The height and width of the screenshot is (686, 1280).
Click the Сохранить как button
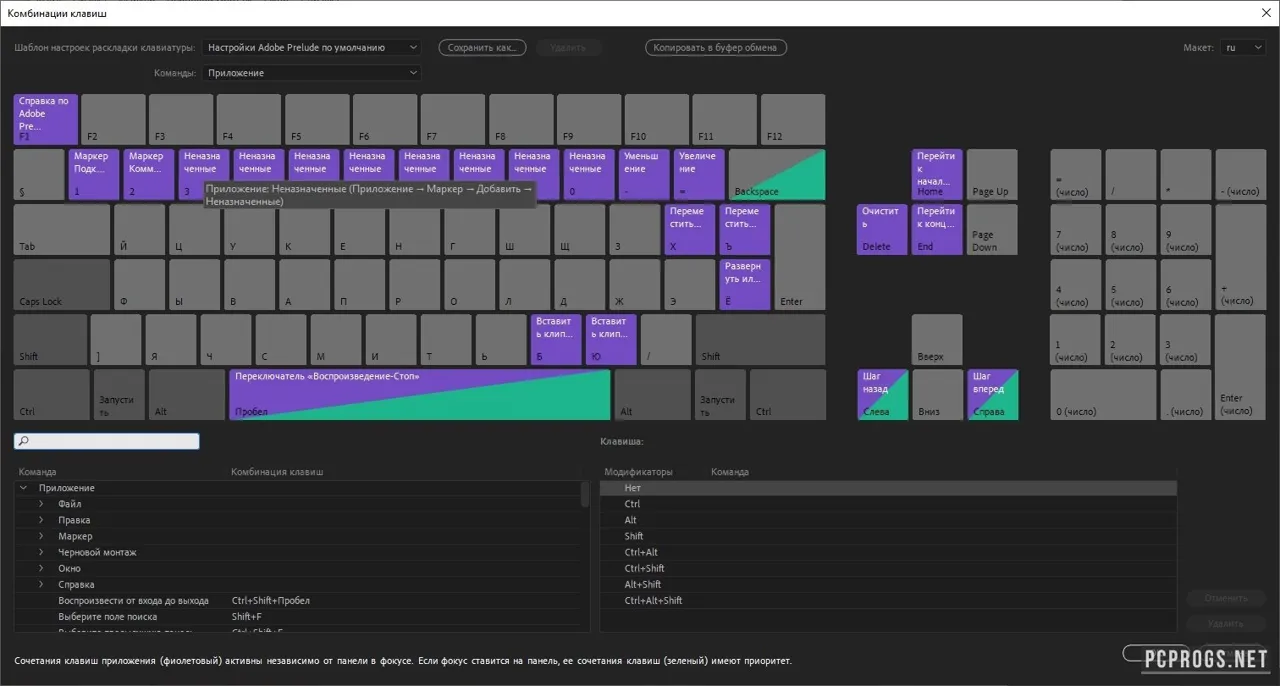[x=482, y=47]
